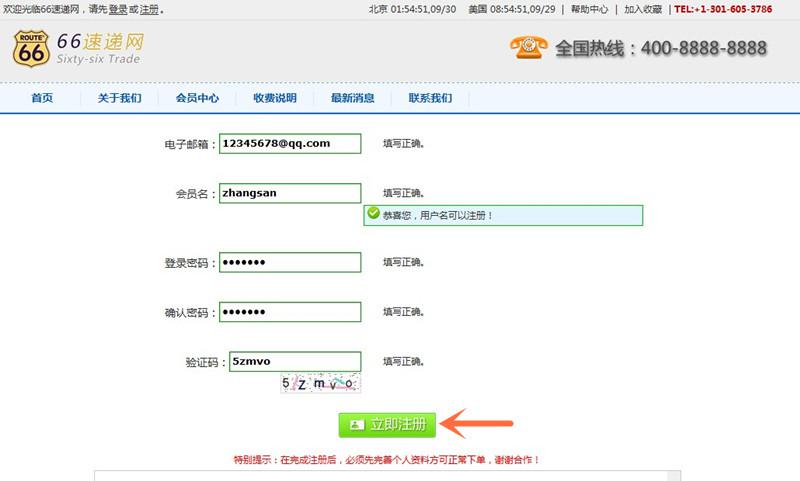The image size is (800, 481).
Task: Go to 会员中心 member center
Action: pyautogui.click(x=197, y=98)
